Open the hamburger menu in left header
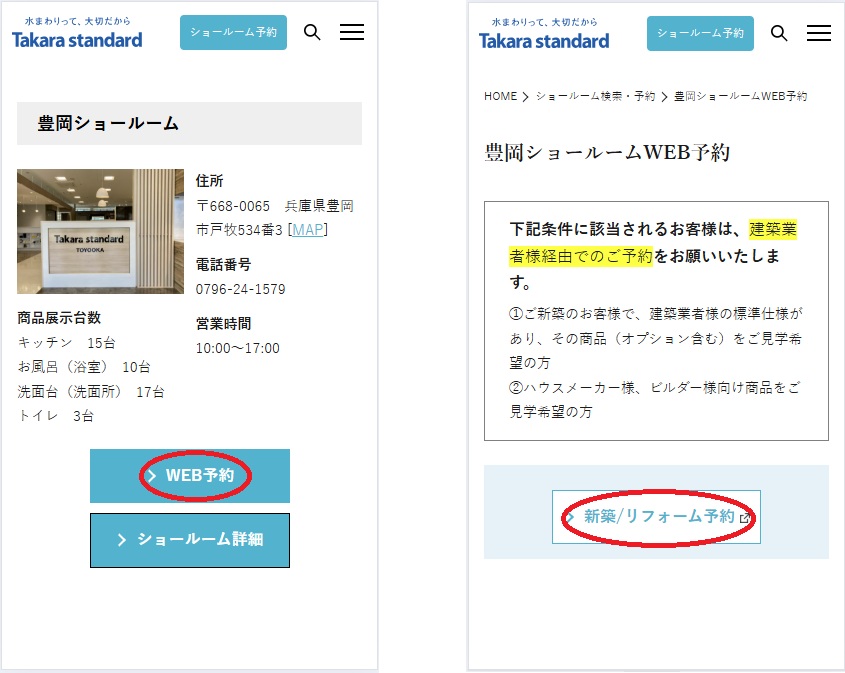The image size is (845, 673). [352, 32]
